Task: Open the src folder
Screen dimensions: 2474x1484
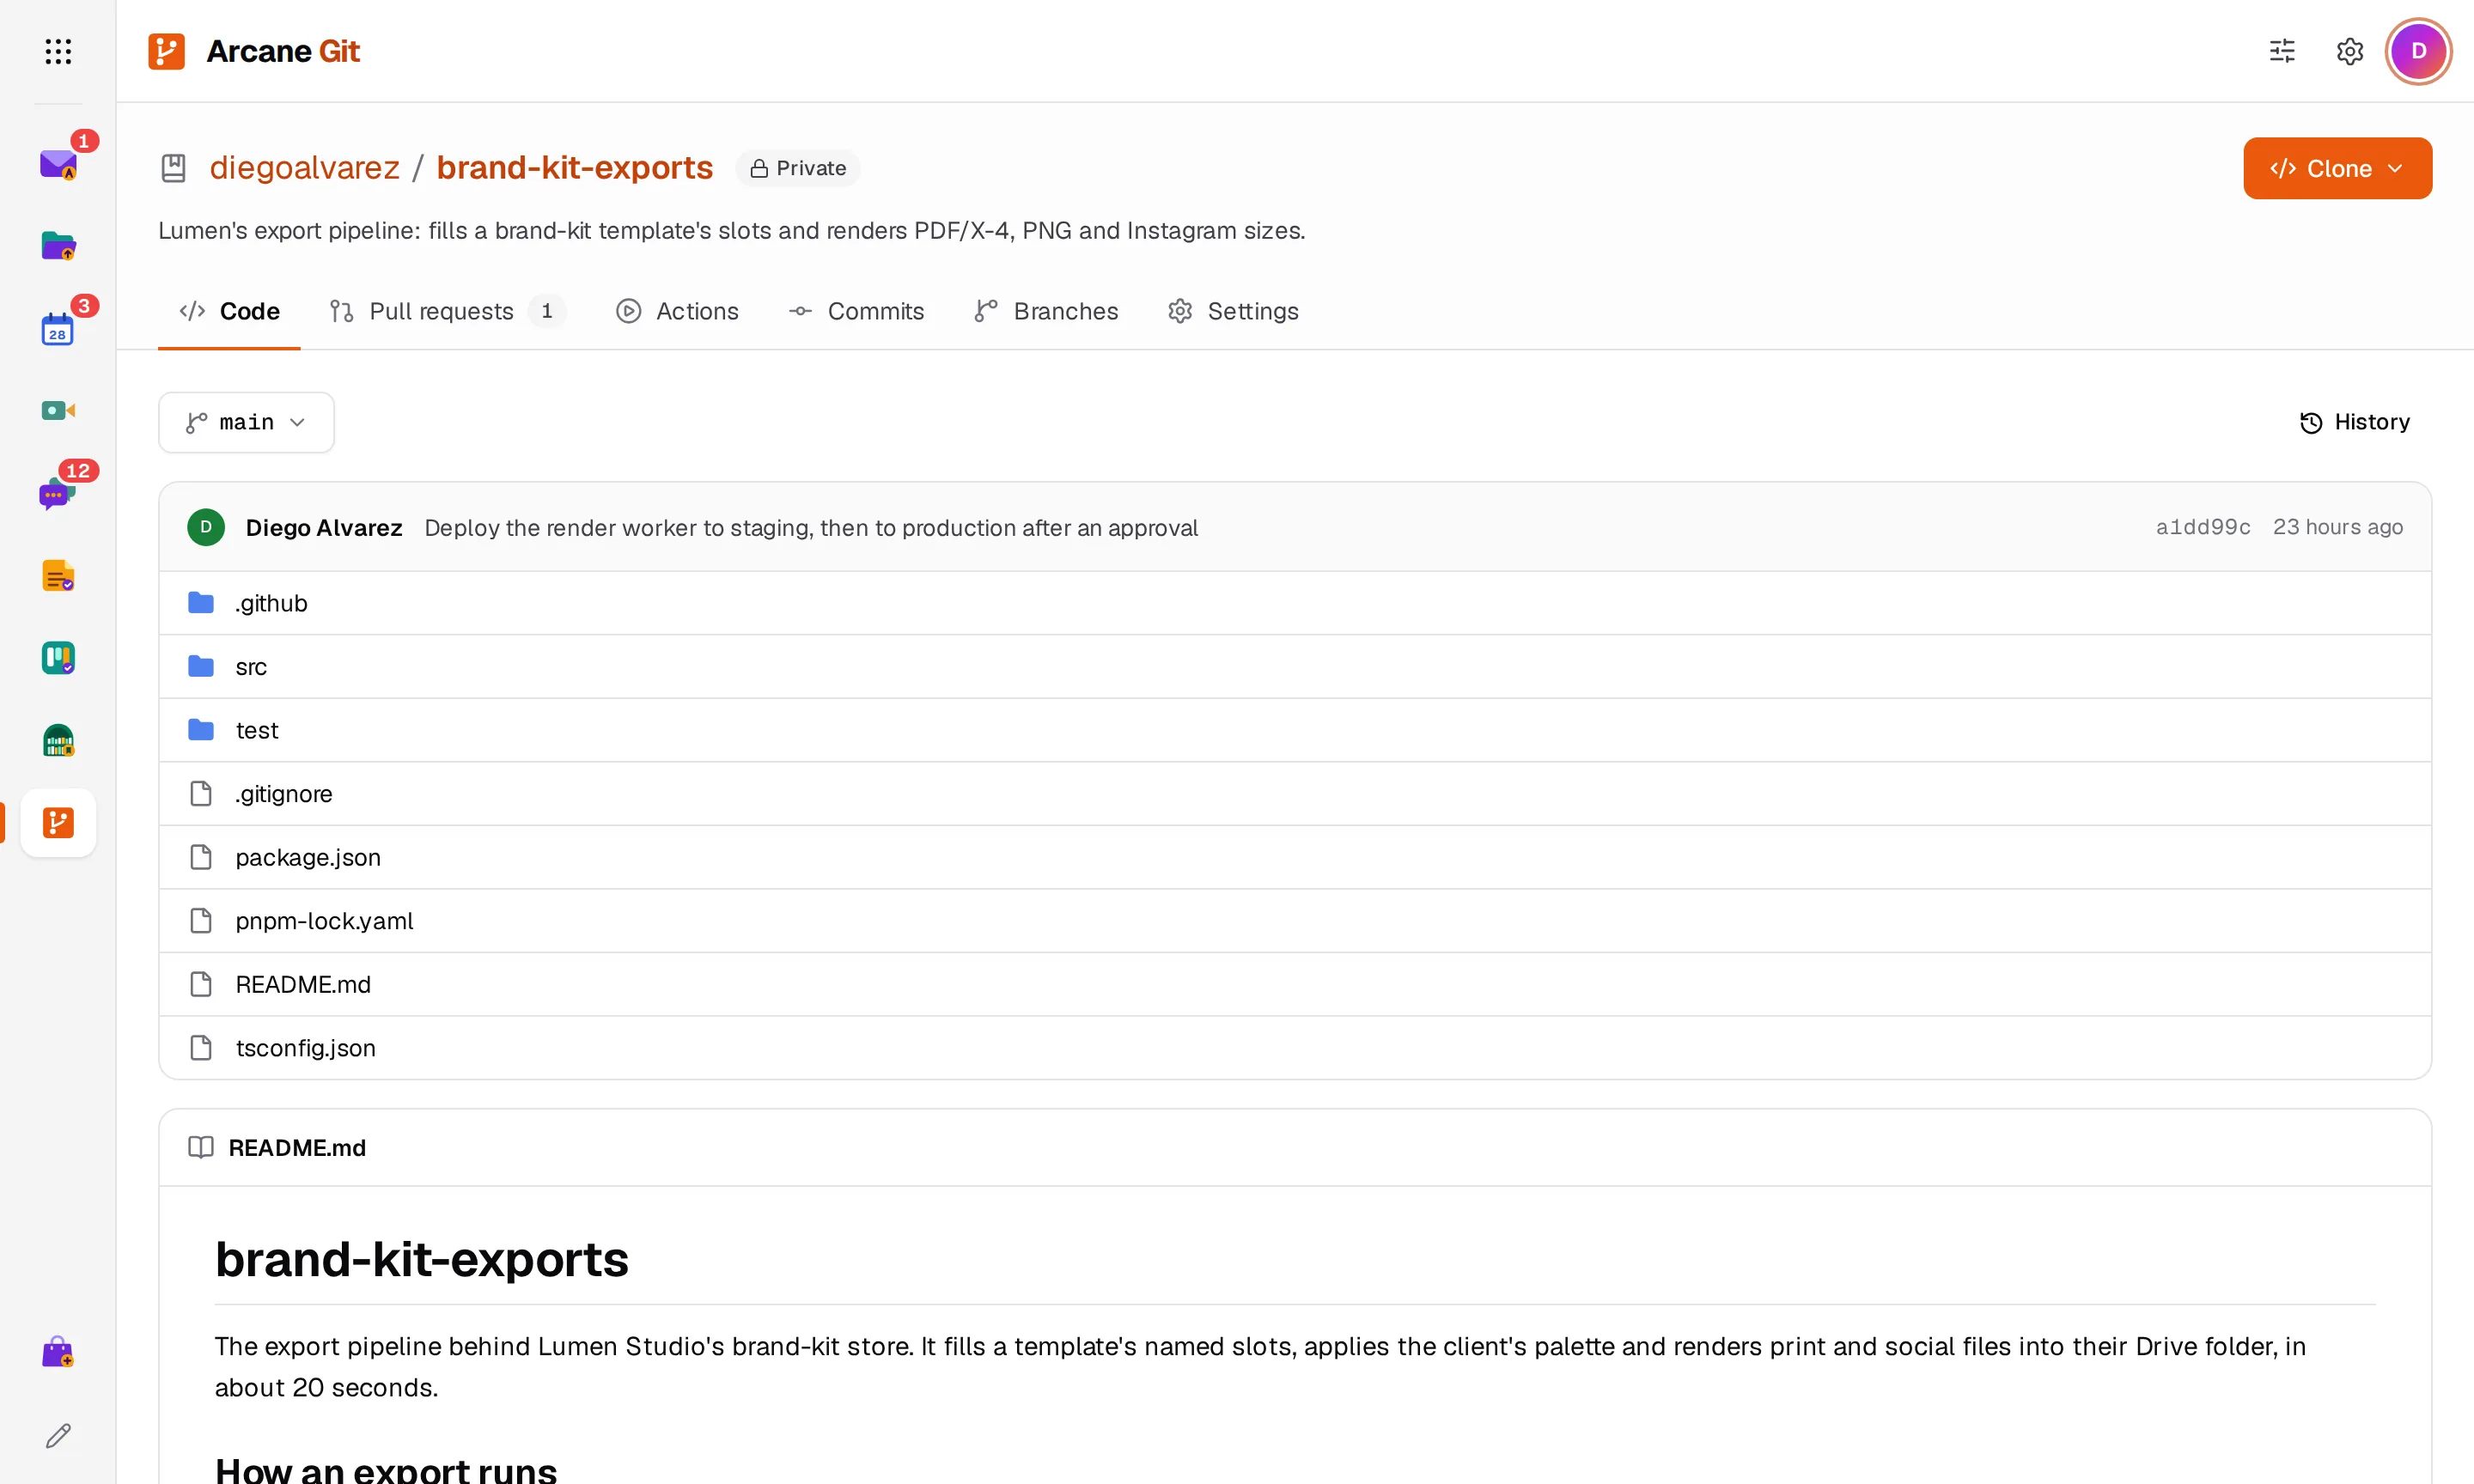Action: 1295,667
